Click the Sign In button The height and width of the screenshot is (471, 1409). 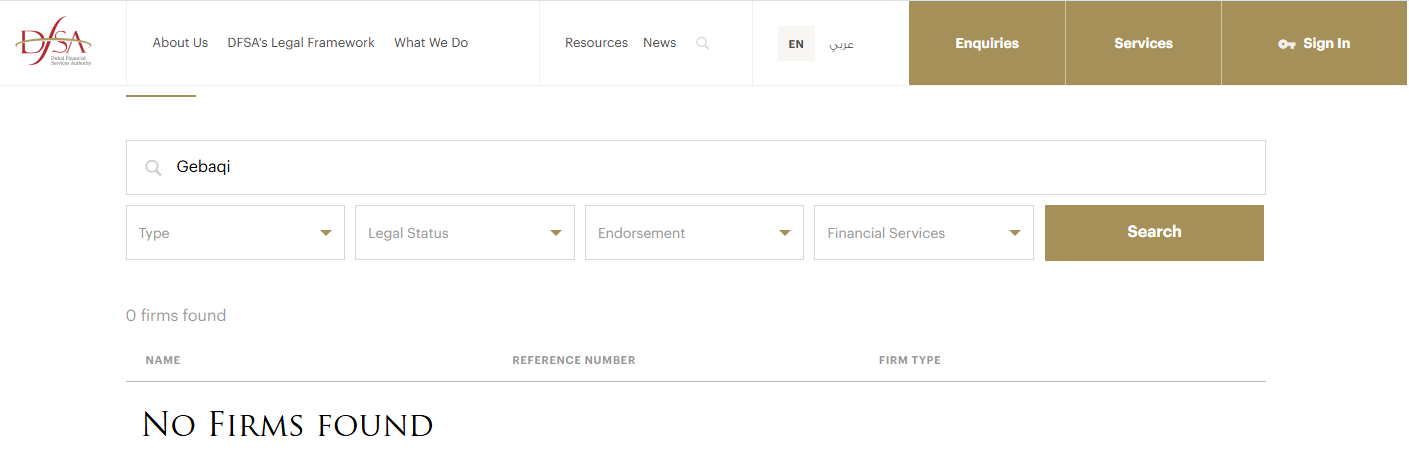[1314, 43]
